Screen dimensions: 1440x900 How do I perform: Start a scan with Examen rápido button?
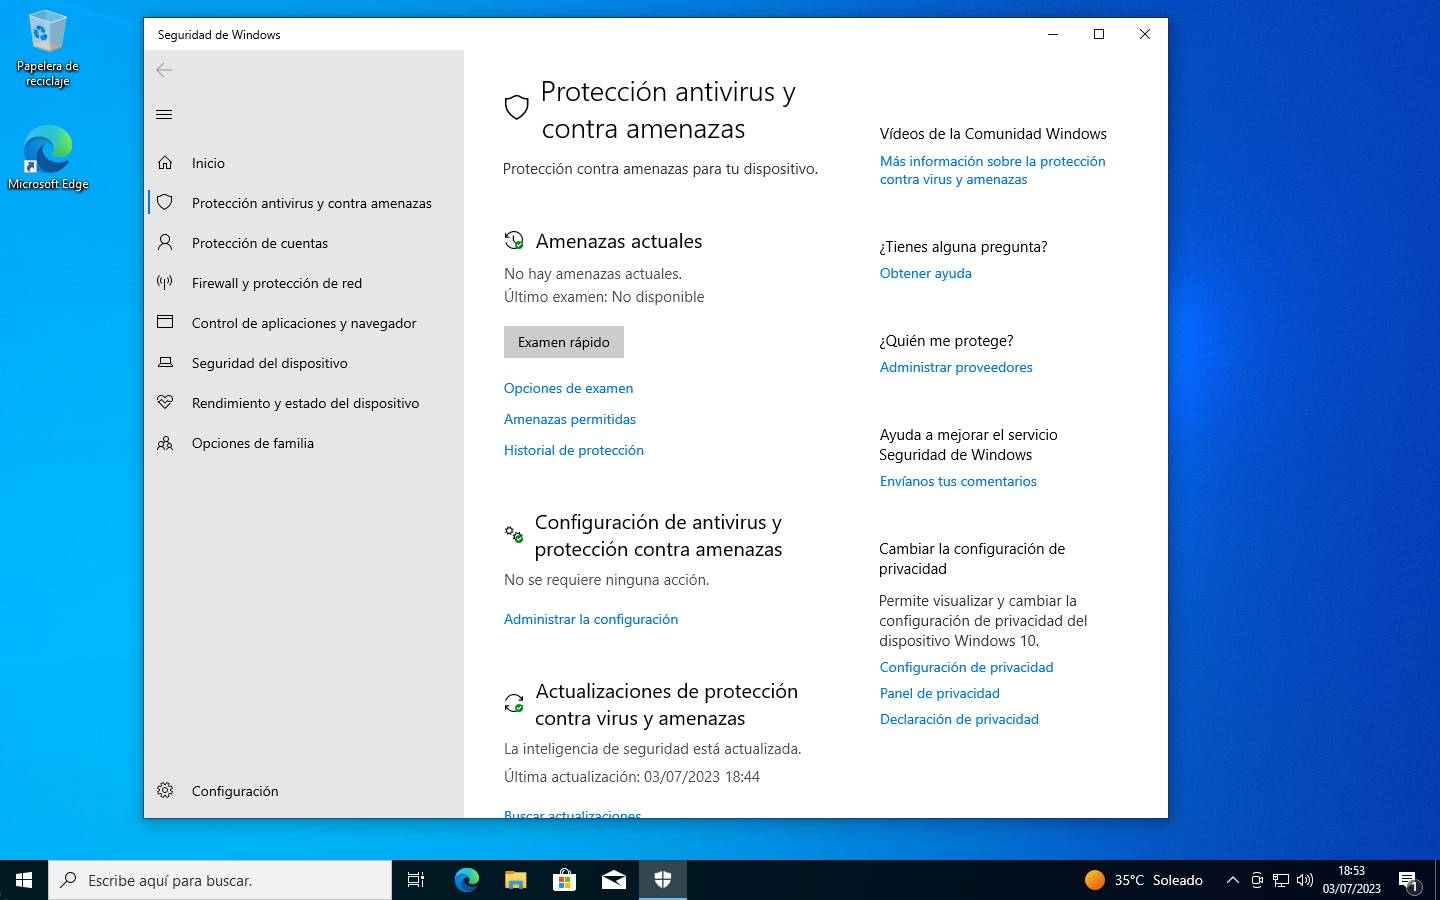point(563,342)
